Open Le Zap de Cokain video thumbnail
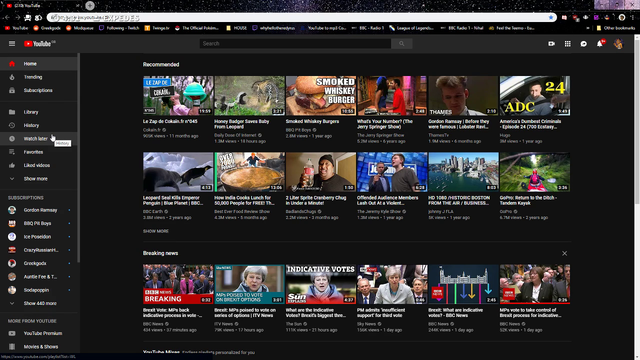The height and width of the screenshot is (360, 640). (x=178, y=96)
